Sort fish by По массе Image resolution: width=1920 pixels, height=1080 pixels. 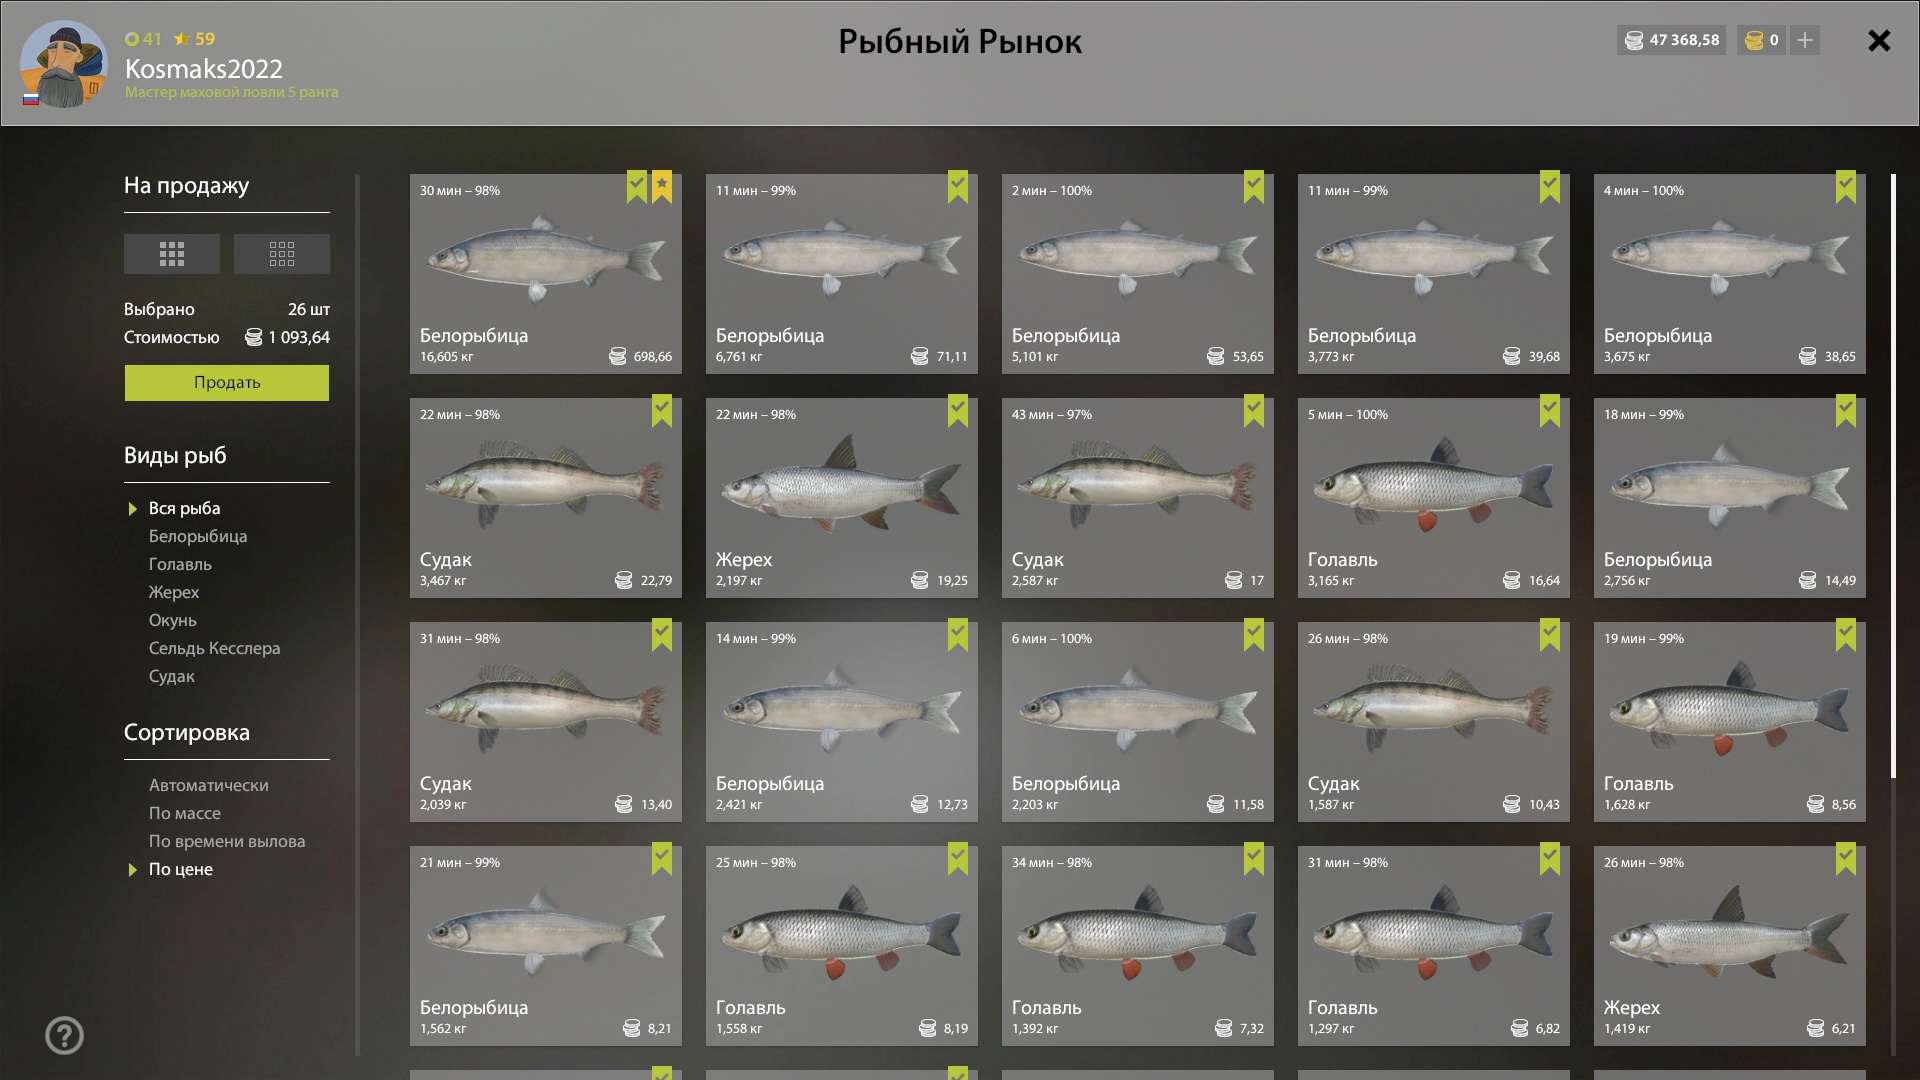(184, 813)
